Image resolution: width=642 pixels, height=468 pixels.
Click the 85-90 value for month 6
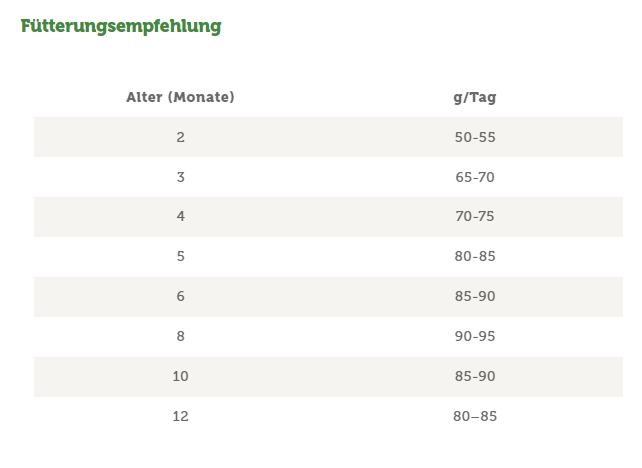point(474,296)
